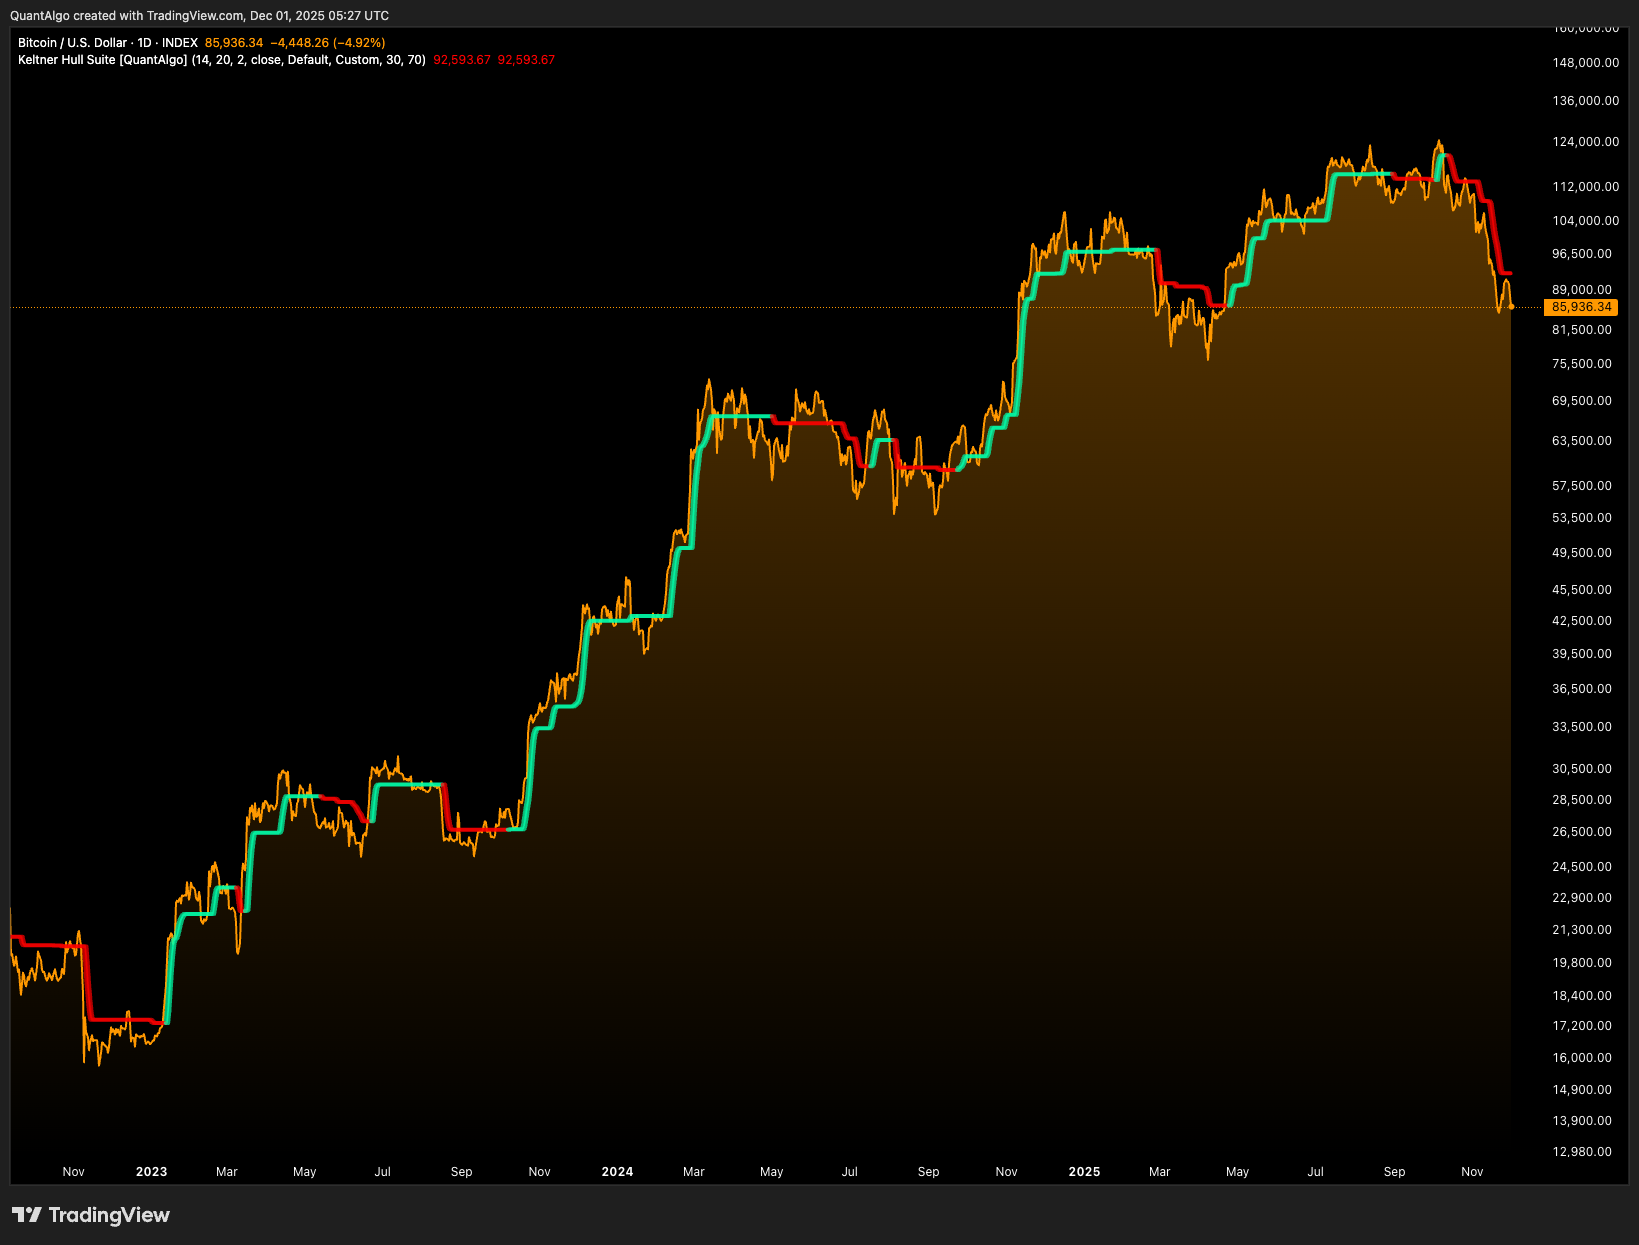
Task: Click the "63,500.00" price axis label
Action: pos(1582,441)
